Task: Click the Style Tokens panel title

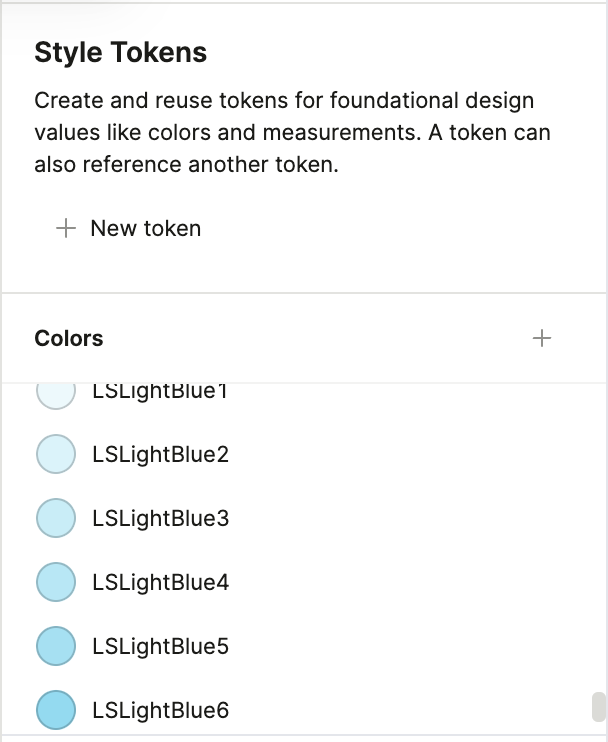Action: pyautogui.click(x=120, y=53)
